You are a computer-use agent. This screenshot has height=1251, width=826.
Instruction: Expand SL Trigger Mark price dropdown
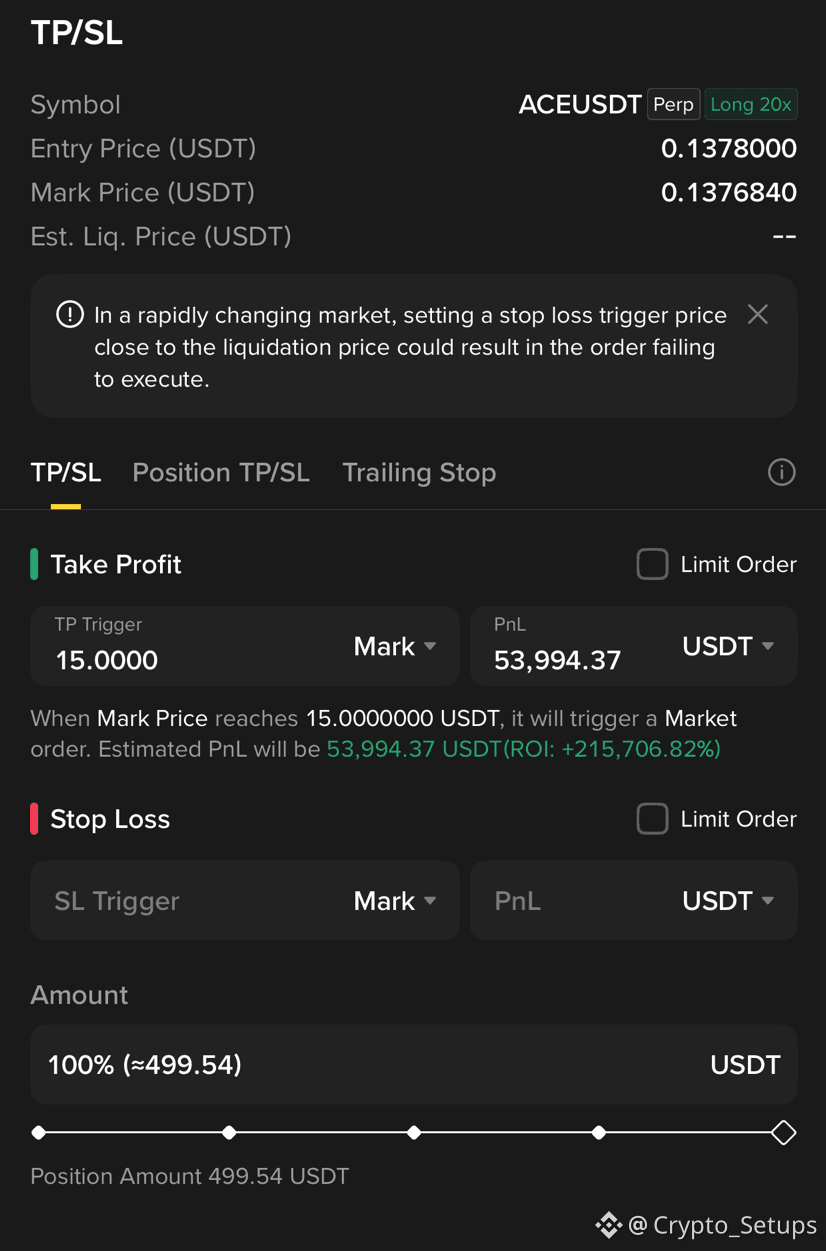coord(395,901)
